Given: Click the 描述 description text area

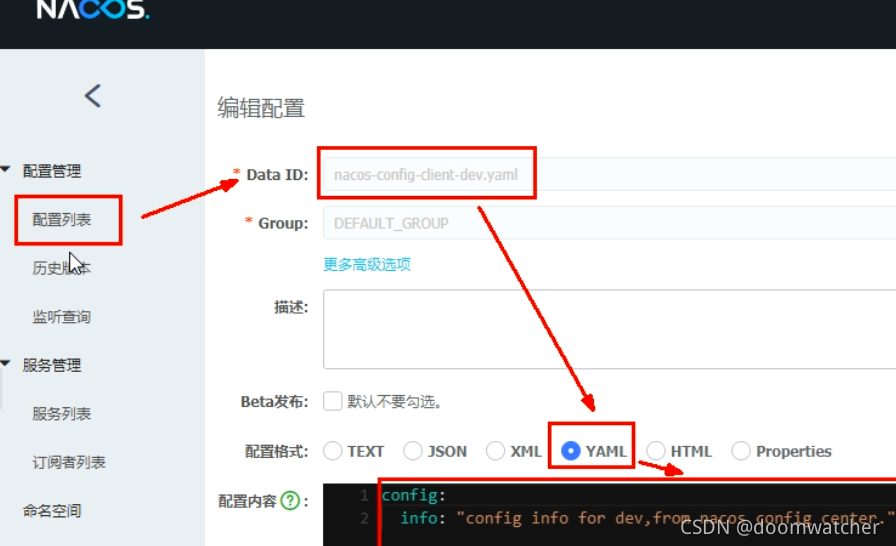Looking at the screenshot, I should (x=609, y=329).
